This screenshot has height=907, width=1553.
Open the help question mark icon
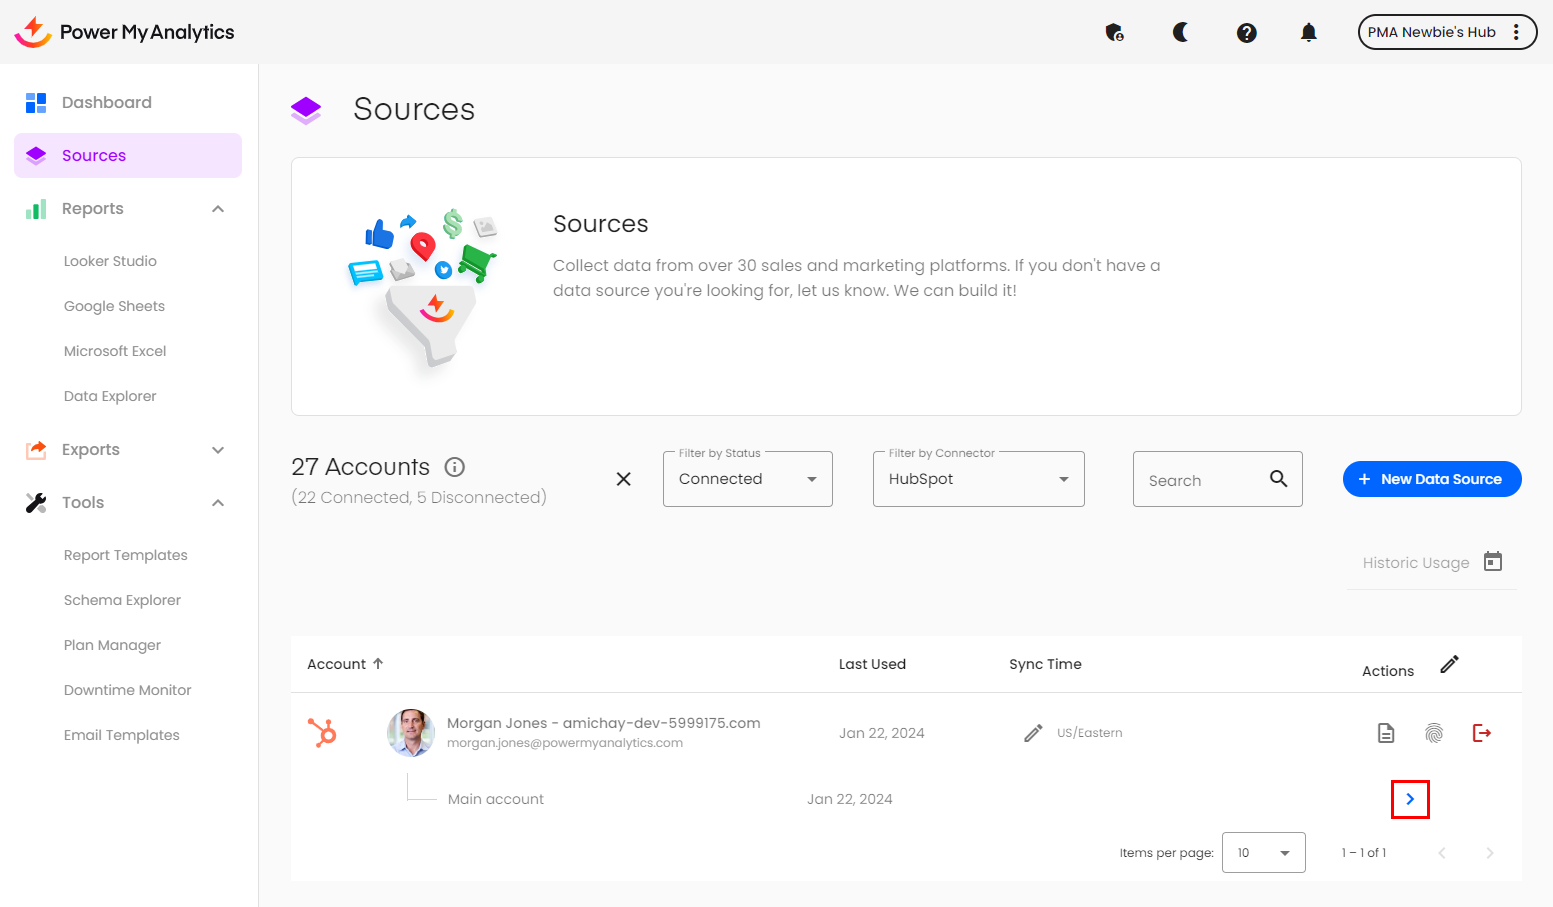[1246, 33]
